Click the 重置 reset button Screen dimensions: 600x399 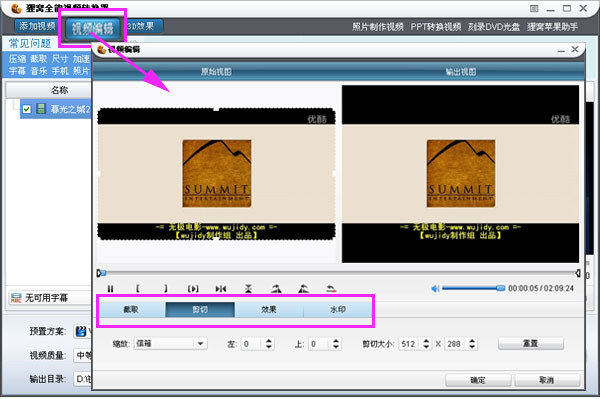(530, 343)
